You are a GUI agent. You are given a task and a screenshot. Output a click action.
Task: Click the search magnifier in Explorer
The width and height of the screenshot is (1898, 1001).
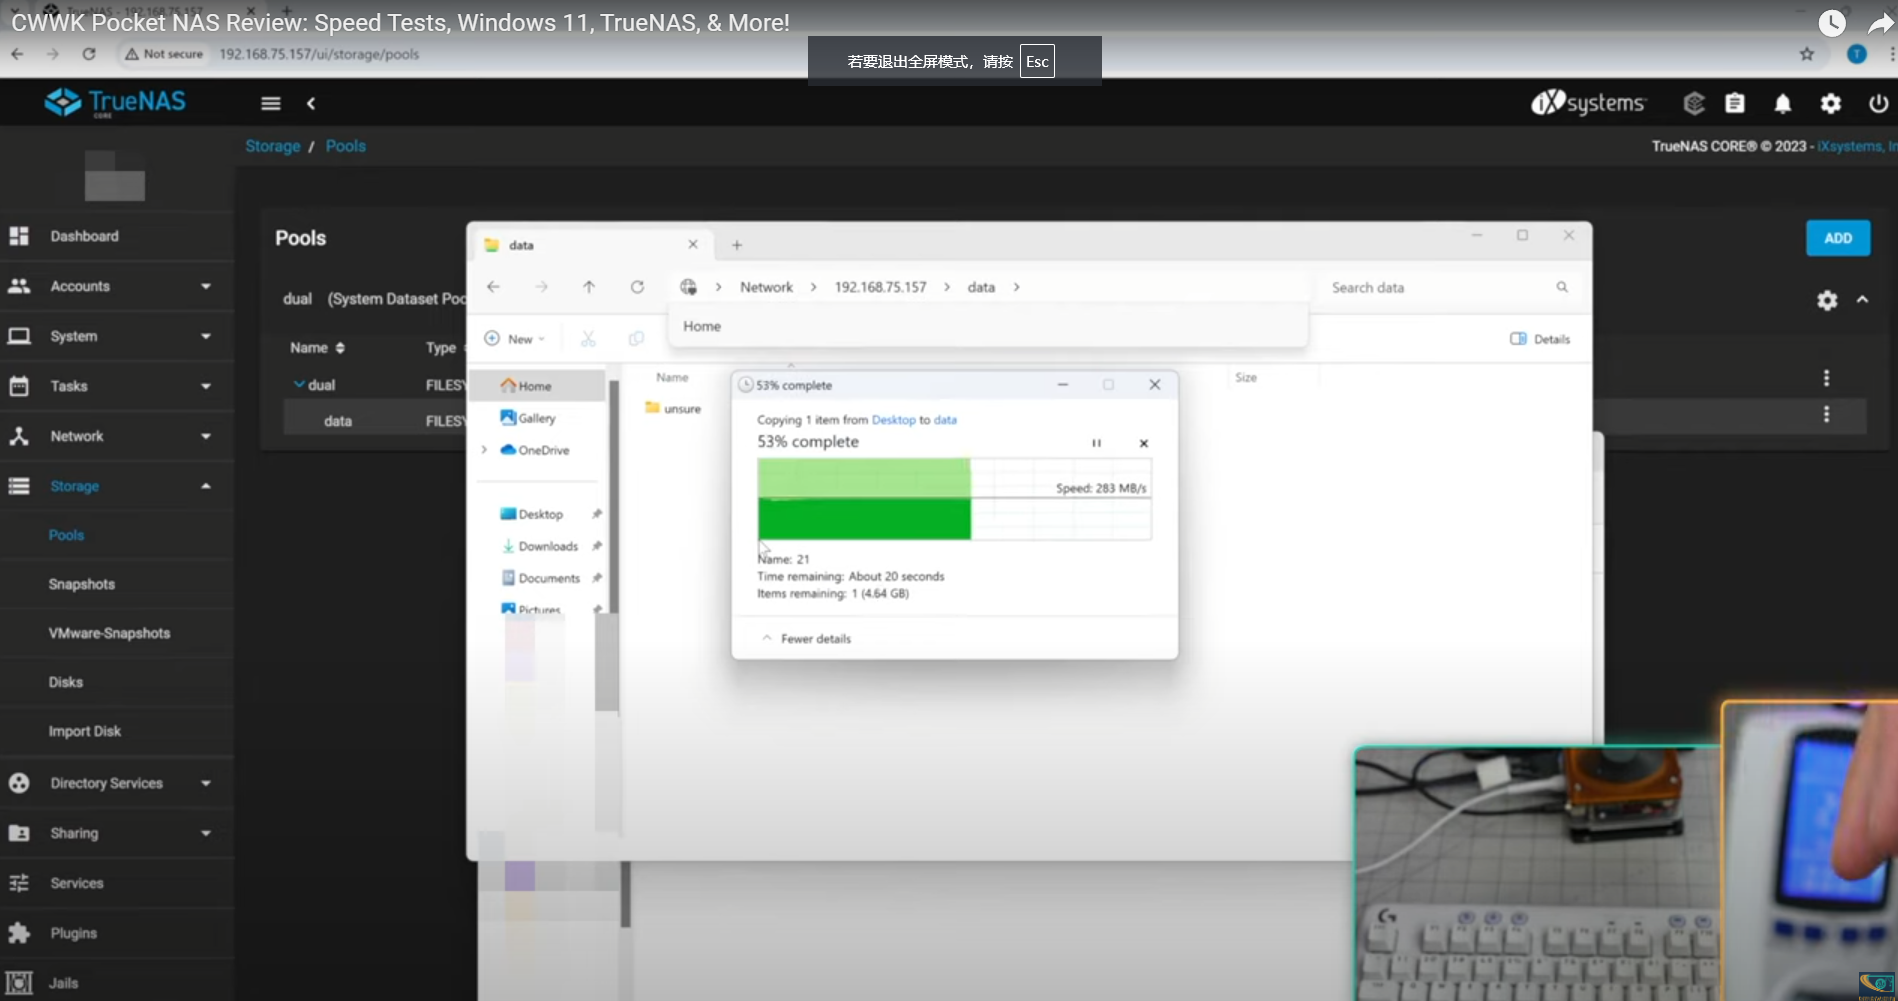pyautogui.click(x=1562, y=287)
